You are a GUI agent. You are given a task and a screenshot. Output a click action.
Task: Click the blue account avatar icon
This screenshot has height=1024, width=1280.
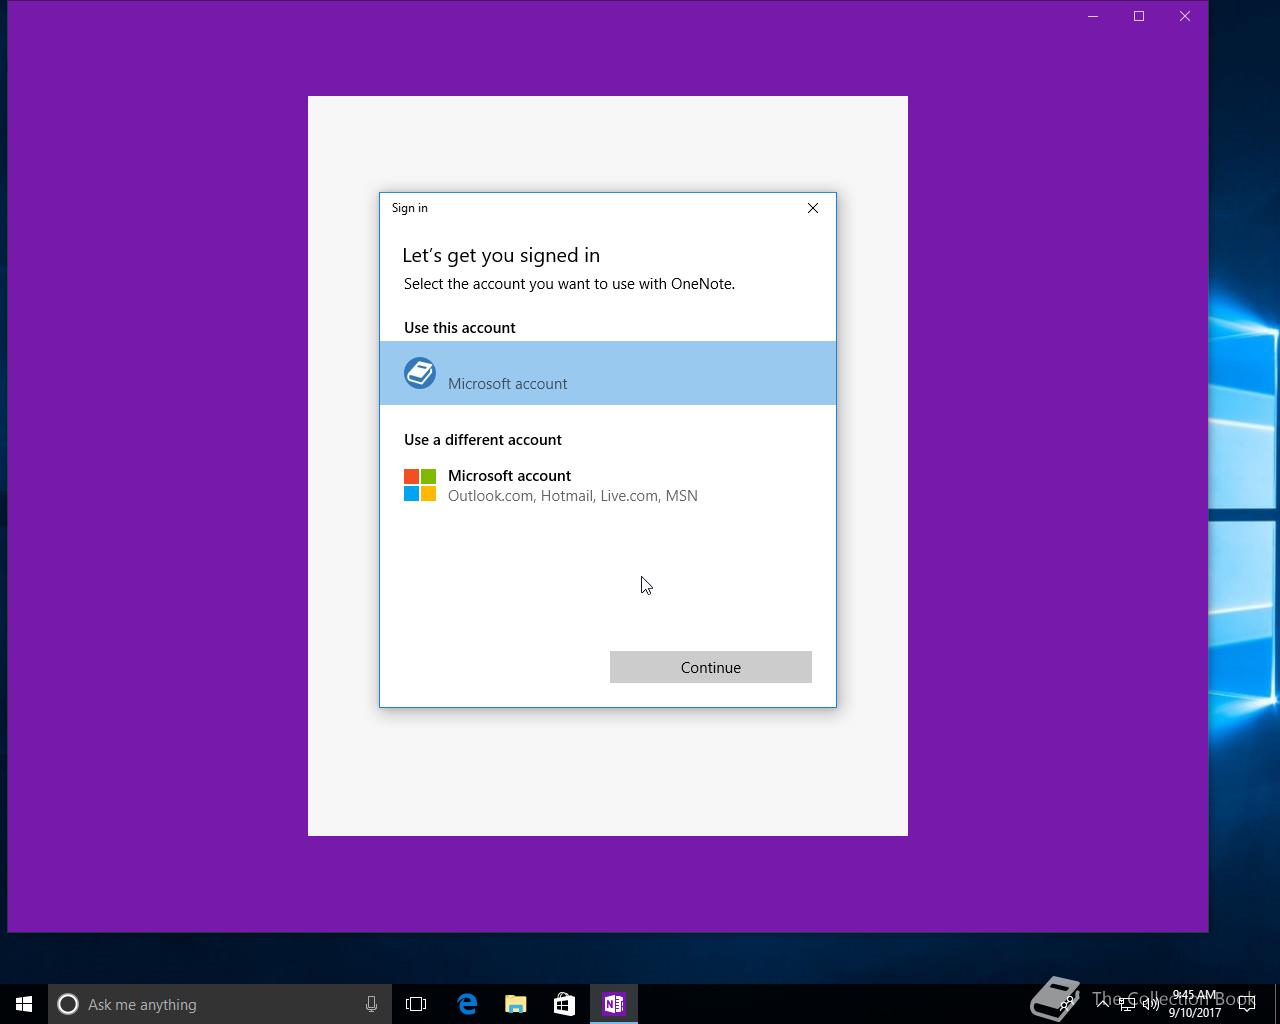pos(420,373)
